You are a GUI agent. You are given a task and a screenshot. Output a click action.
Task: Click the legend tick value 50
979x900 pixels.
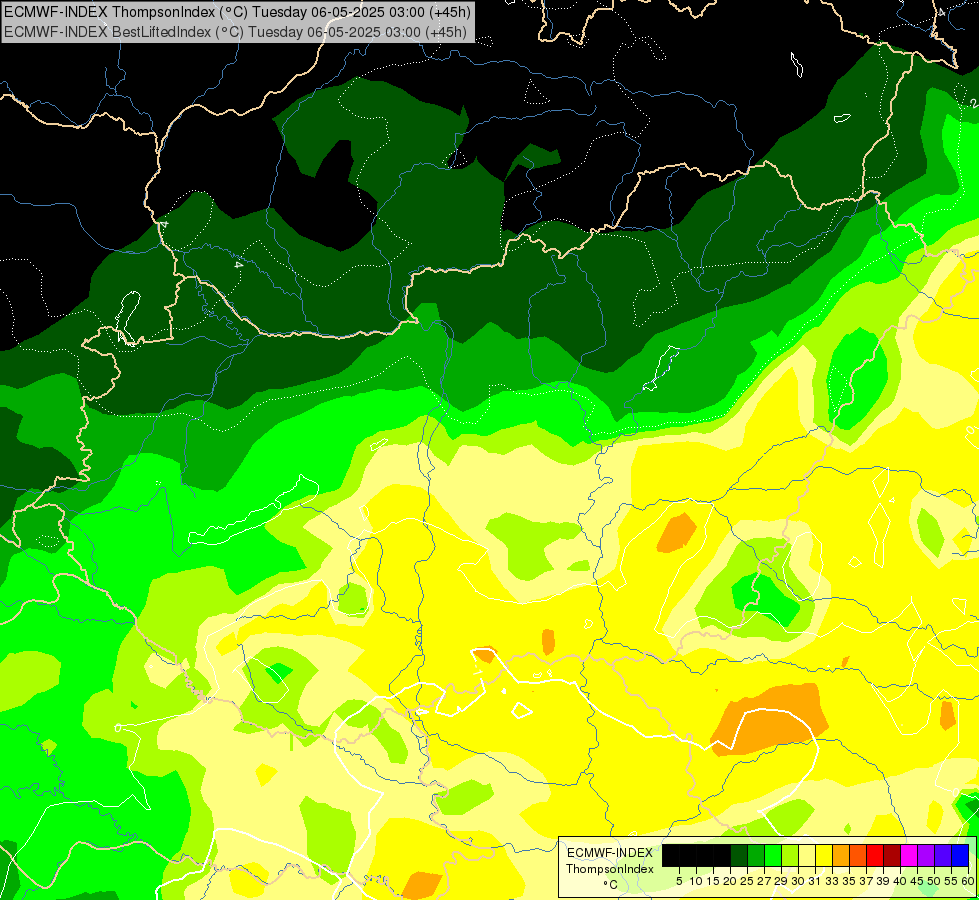point(934,881)
